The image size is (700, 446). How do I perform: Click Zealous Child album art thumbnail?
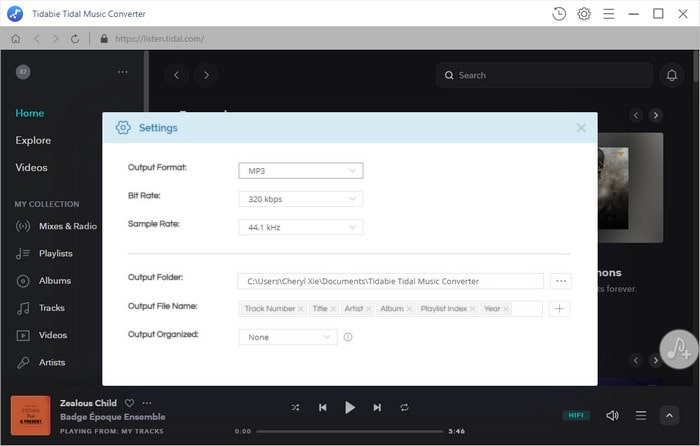tap(31, 416)
